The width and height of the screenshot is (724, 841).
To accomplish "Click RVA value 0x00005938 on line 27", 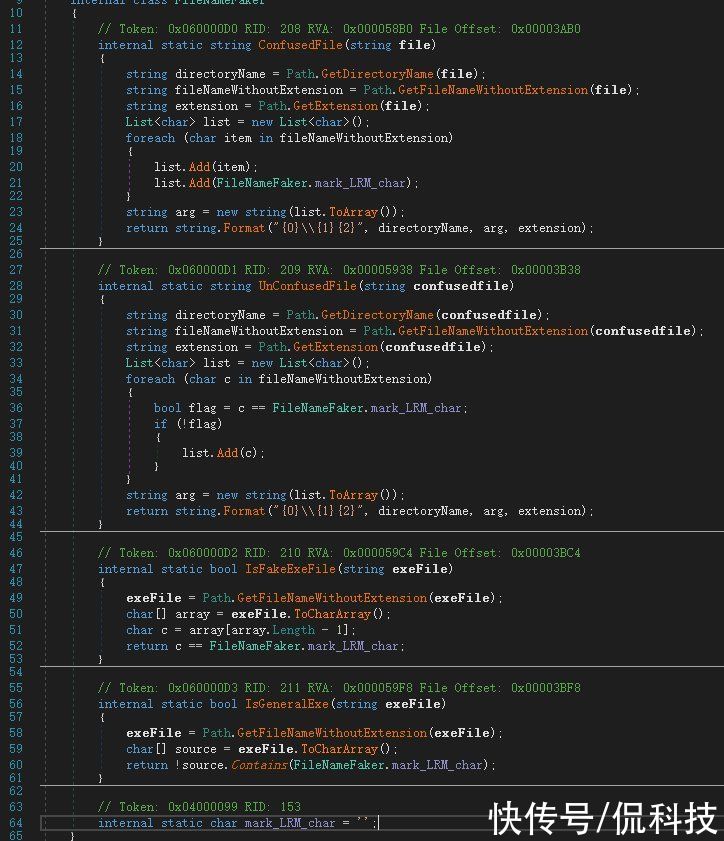I will point(378,270).
